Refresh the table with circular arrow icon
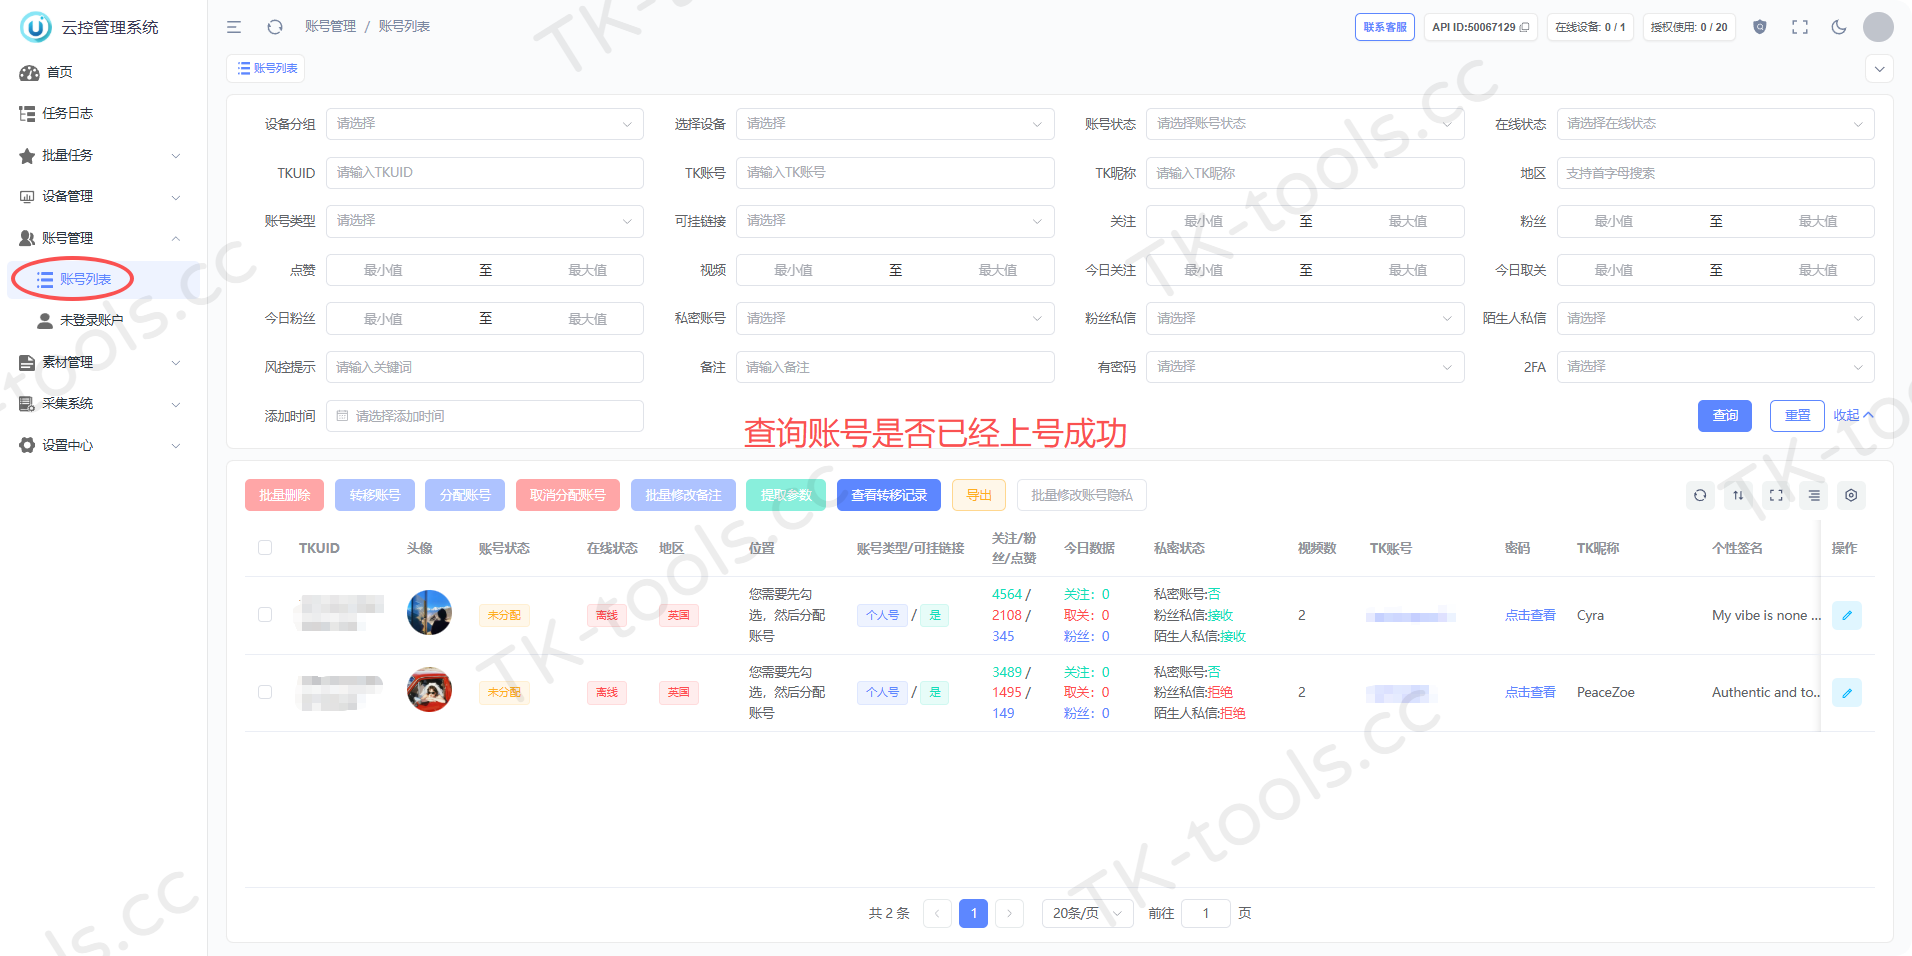Image resolution: width=1912 pixels, height=956 pixels. (1700, 495)
